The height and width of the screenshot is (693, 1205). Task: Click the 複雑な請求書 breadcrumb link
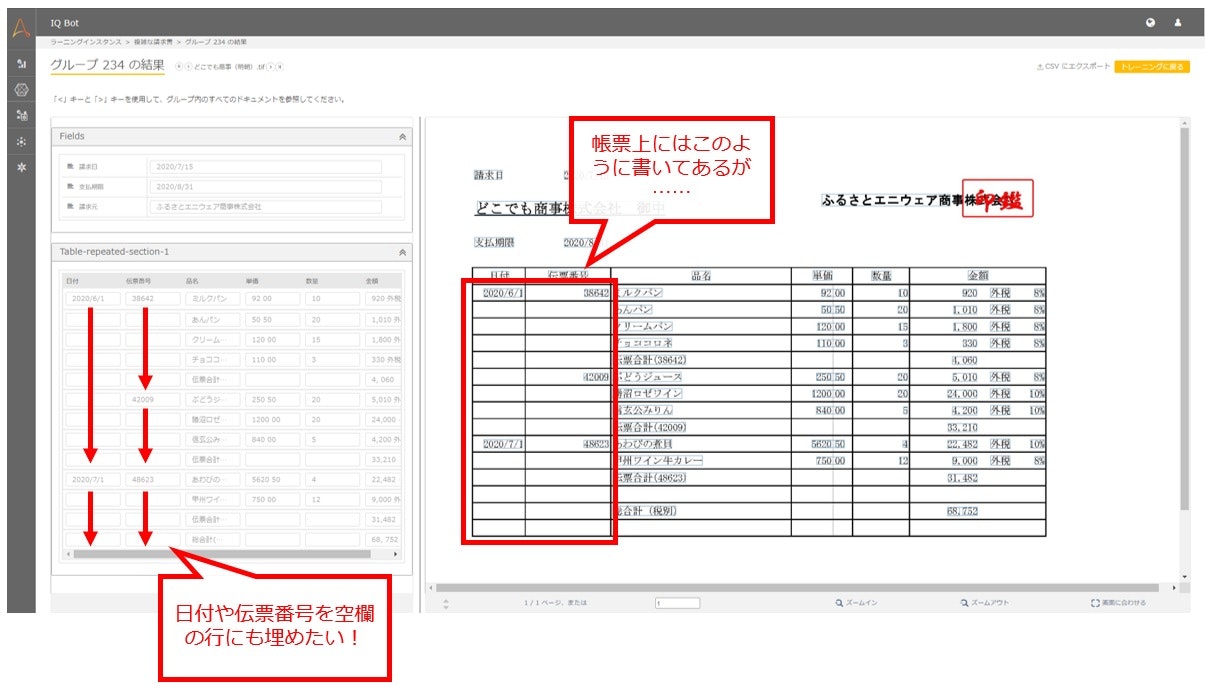click(x=153, y=42)
